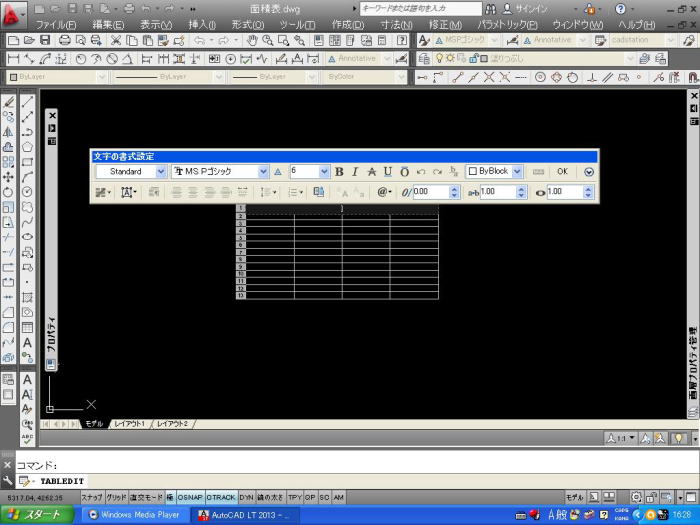Screen dimensions: 700x525
Task: Toggle Bold formatting
Action: pos(339,172)
